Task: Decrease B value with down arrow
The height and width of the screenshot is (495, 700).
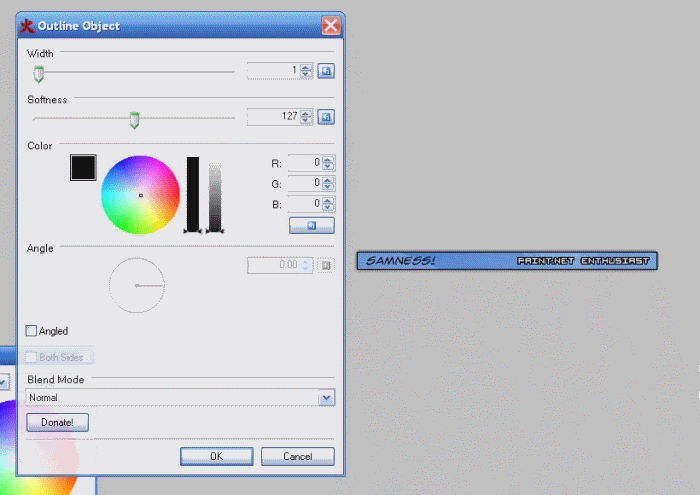Action: pyautogui.click(x=328, y=208)
